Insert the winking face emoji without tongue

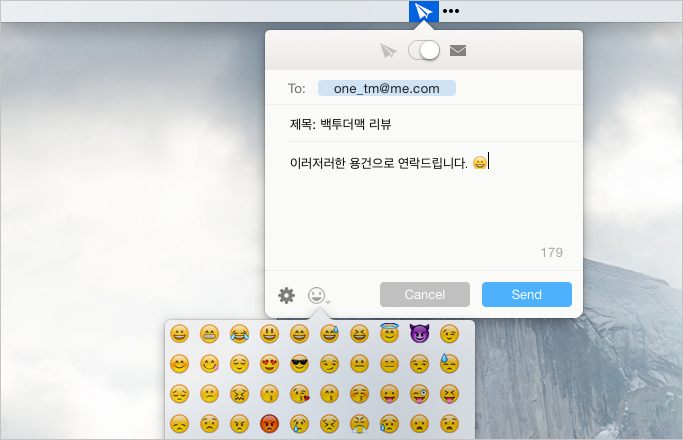tap(450, 334)
